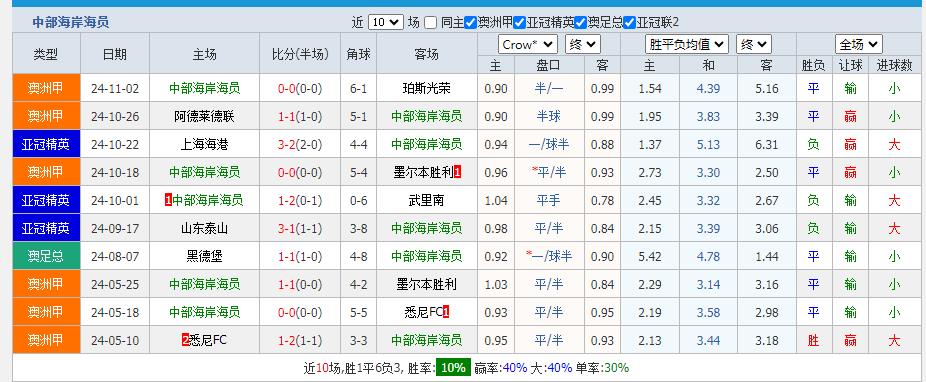926x382 pixels.
Task: Click the 让球 column header
Action: tap(850, 65)
